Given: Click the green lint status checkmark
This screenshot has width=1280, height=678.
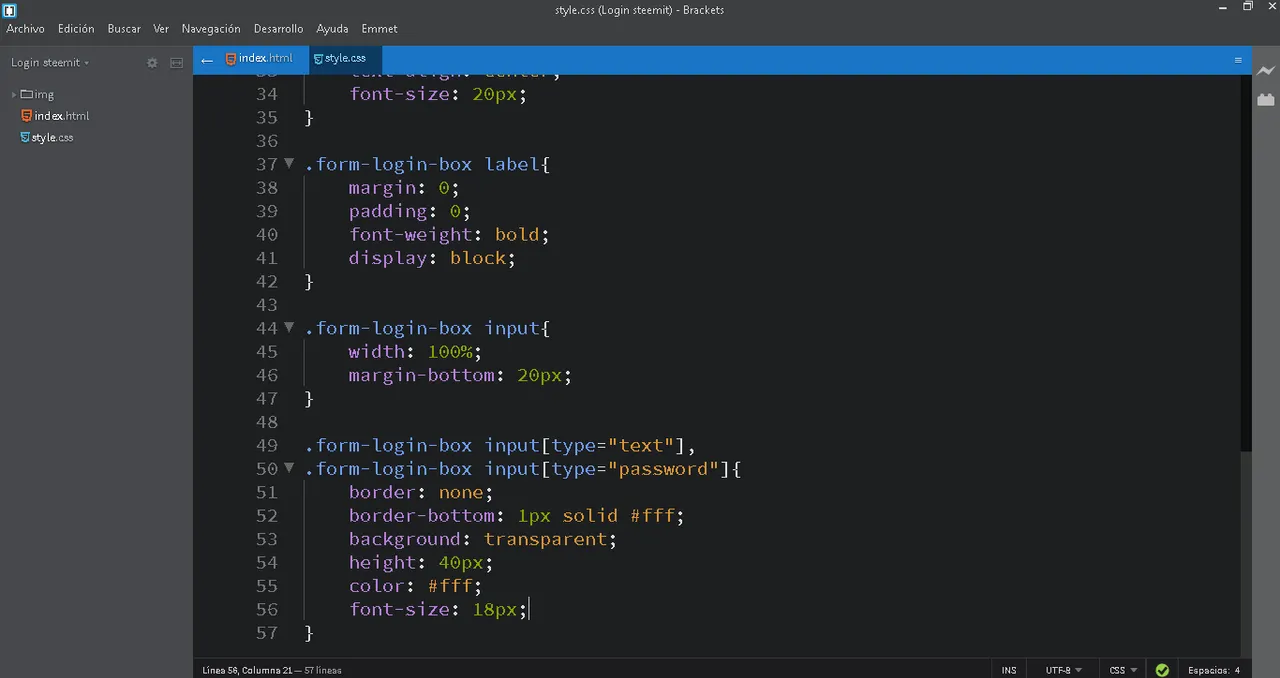Looking at the screenshot, I should click(x=1162, y=670).
